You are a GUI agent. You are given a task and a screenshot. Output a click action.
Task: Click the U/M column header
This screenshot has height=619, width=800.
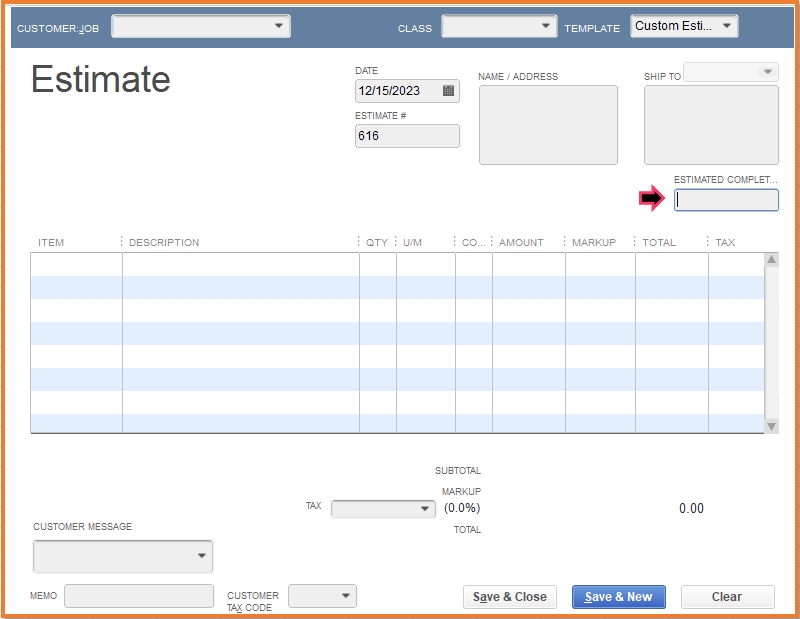(412, 242)
